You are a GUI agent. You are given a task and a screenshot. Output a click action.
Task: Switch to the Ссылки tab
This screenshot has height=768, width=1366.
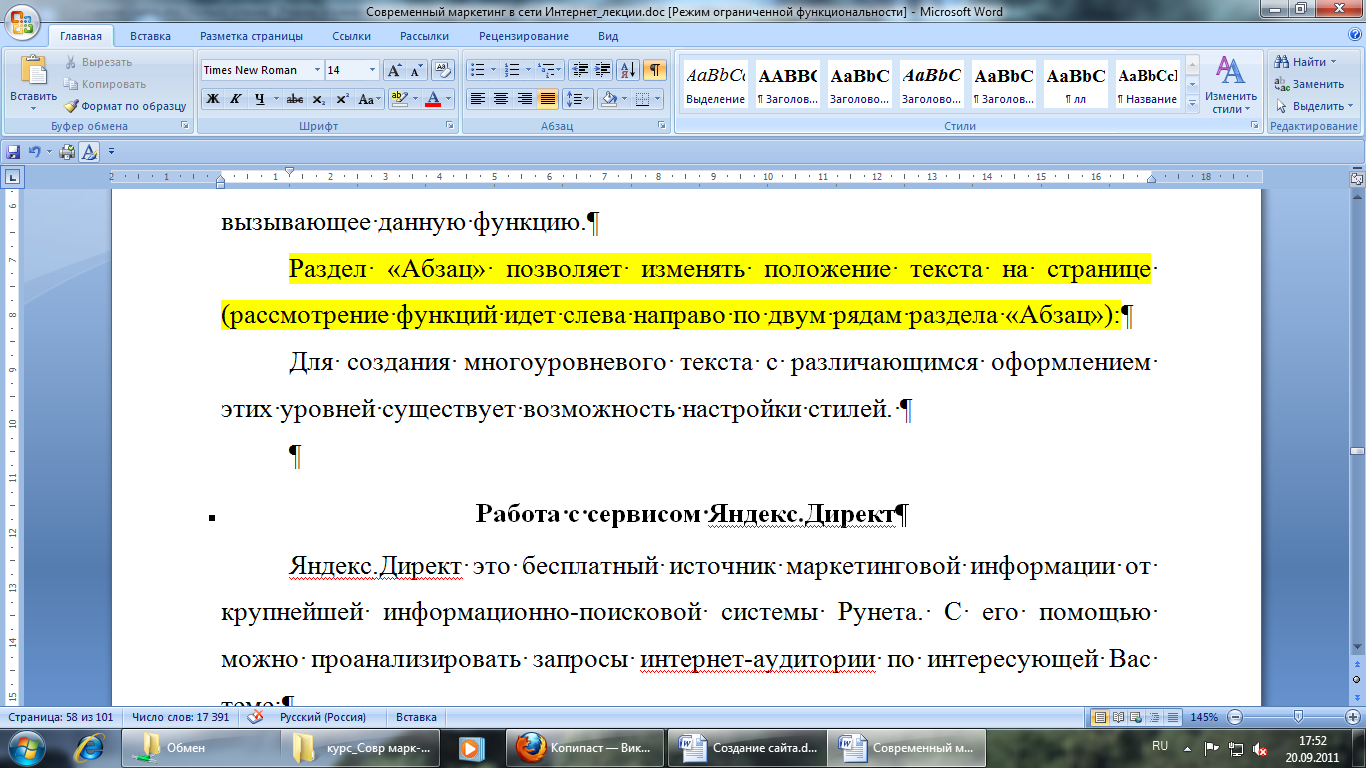[x=351, y=36]
